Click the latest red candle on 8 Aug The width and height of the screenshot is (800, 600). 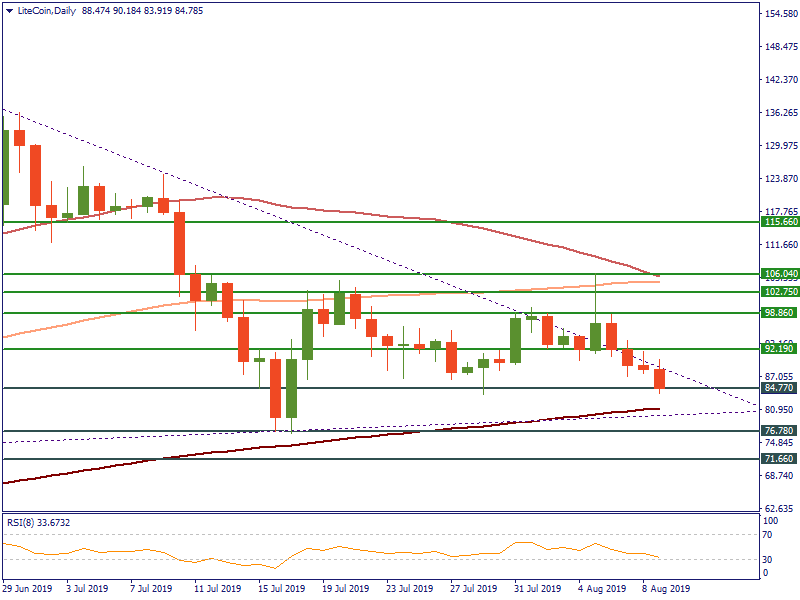coord(660,379)
